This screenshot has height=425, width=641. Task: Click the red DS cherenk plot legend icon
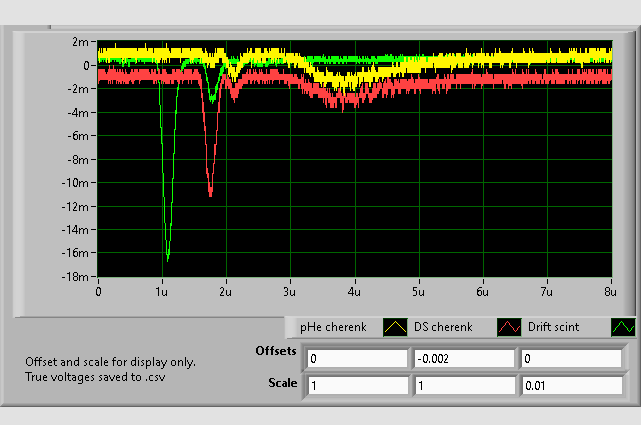[509, 327]
